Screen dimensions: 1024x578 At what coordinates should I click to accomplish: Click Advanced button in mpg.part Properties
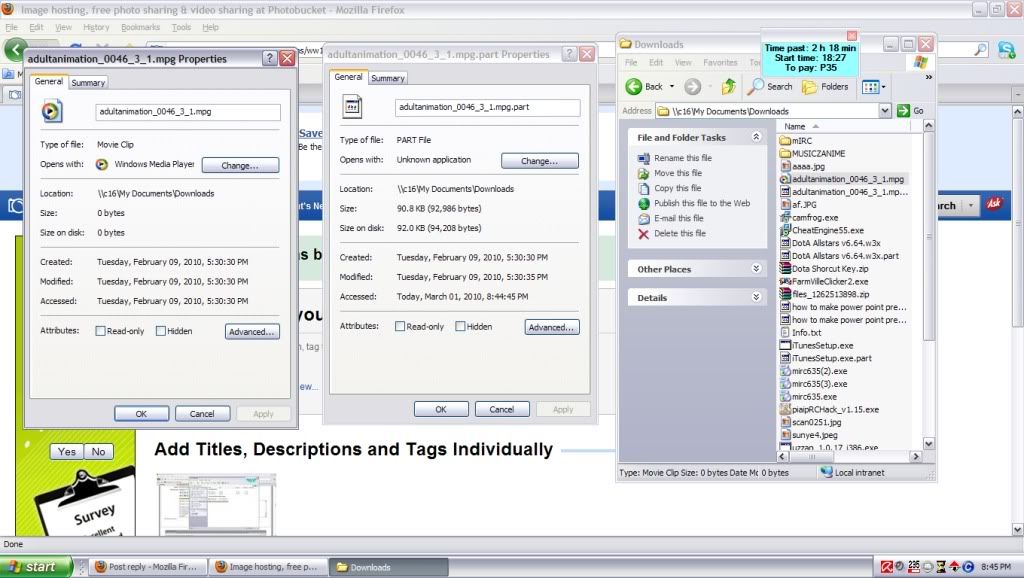click(552, 327)
